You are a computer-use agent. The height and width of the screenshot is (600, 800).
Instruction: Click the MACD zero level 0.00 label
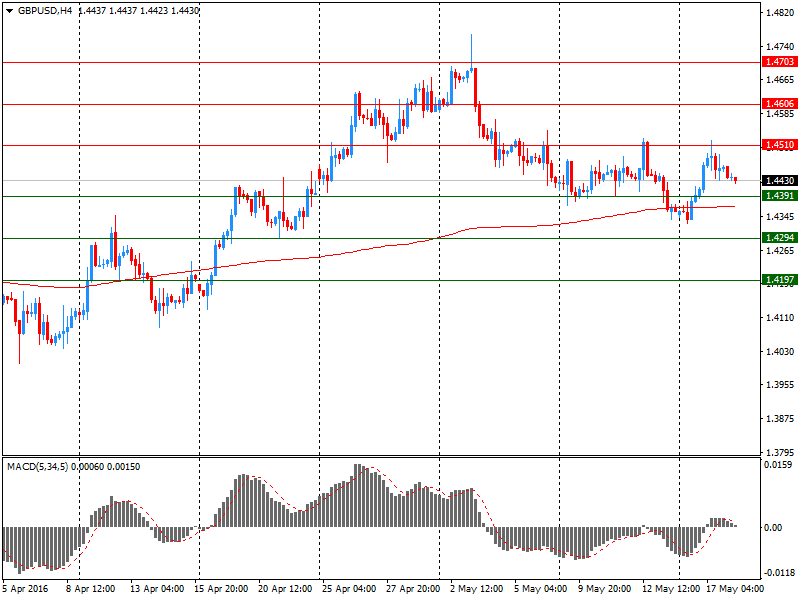(x=773, y=528)
